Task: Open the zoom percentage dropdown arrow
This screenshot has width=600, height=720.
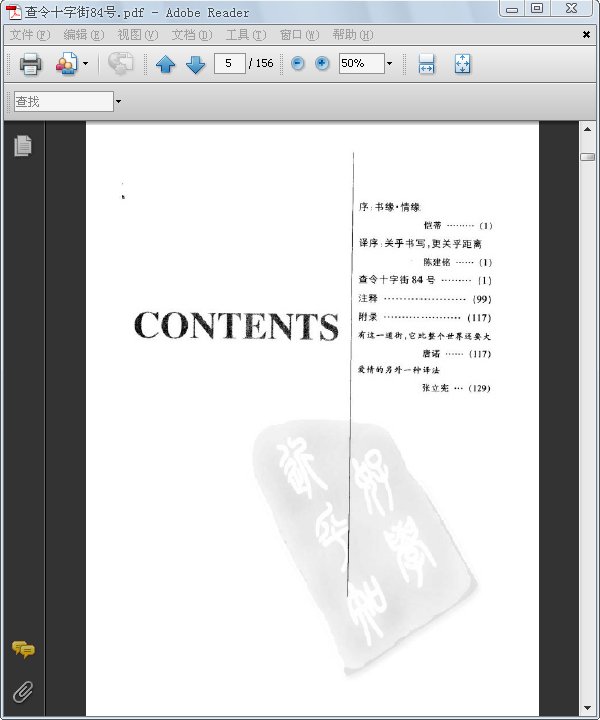Action: 389,63
